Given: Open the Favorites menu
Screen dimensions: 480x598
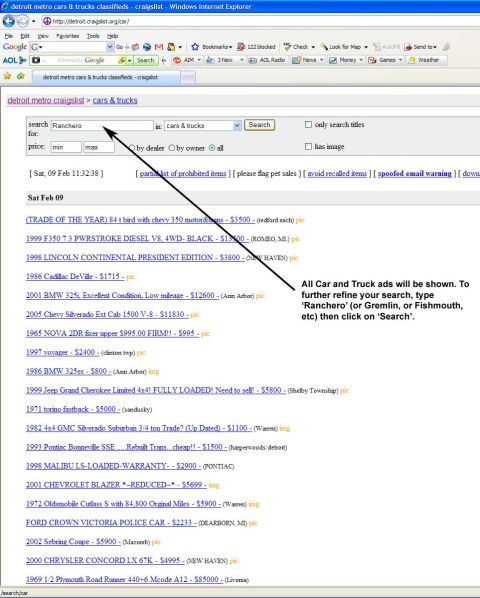Looking at the screenshot, I should tap(67, 36).
